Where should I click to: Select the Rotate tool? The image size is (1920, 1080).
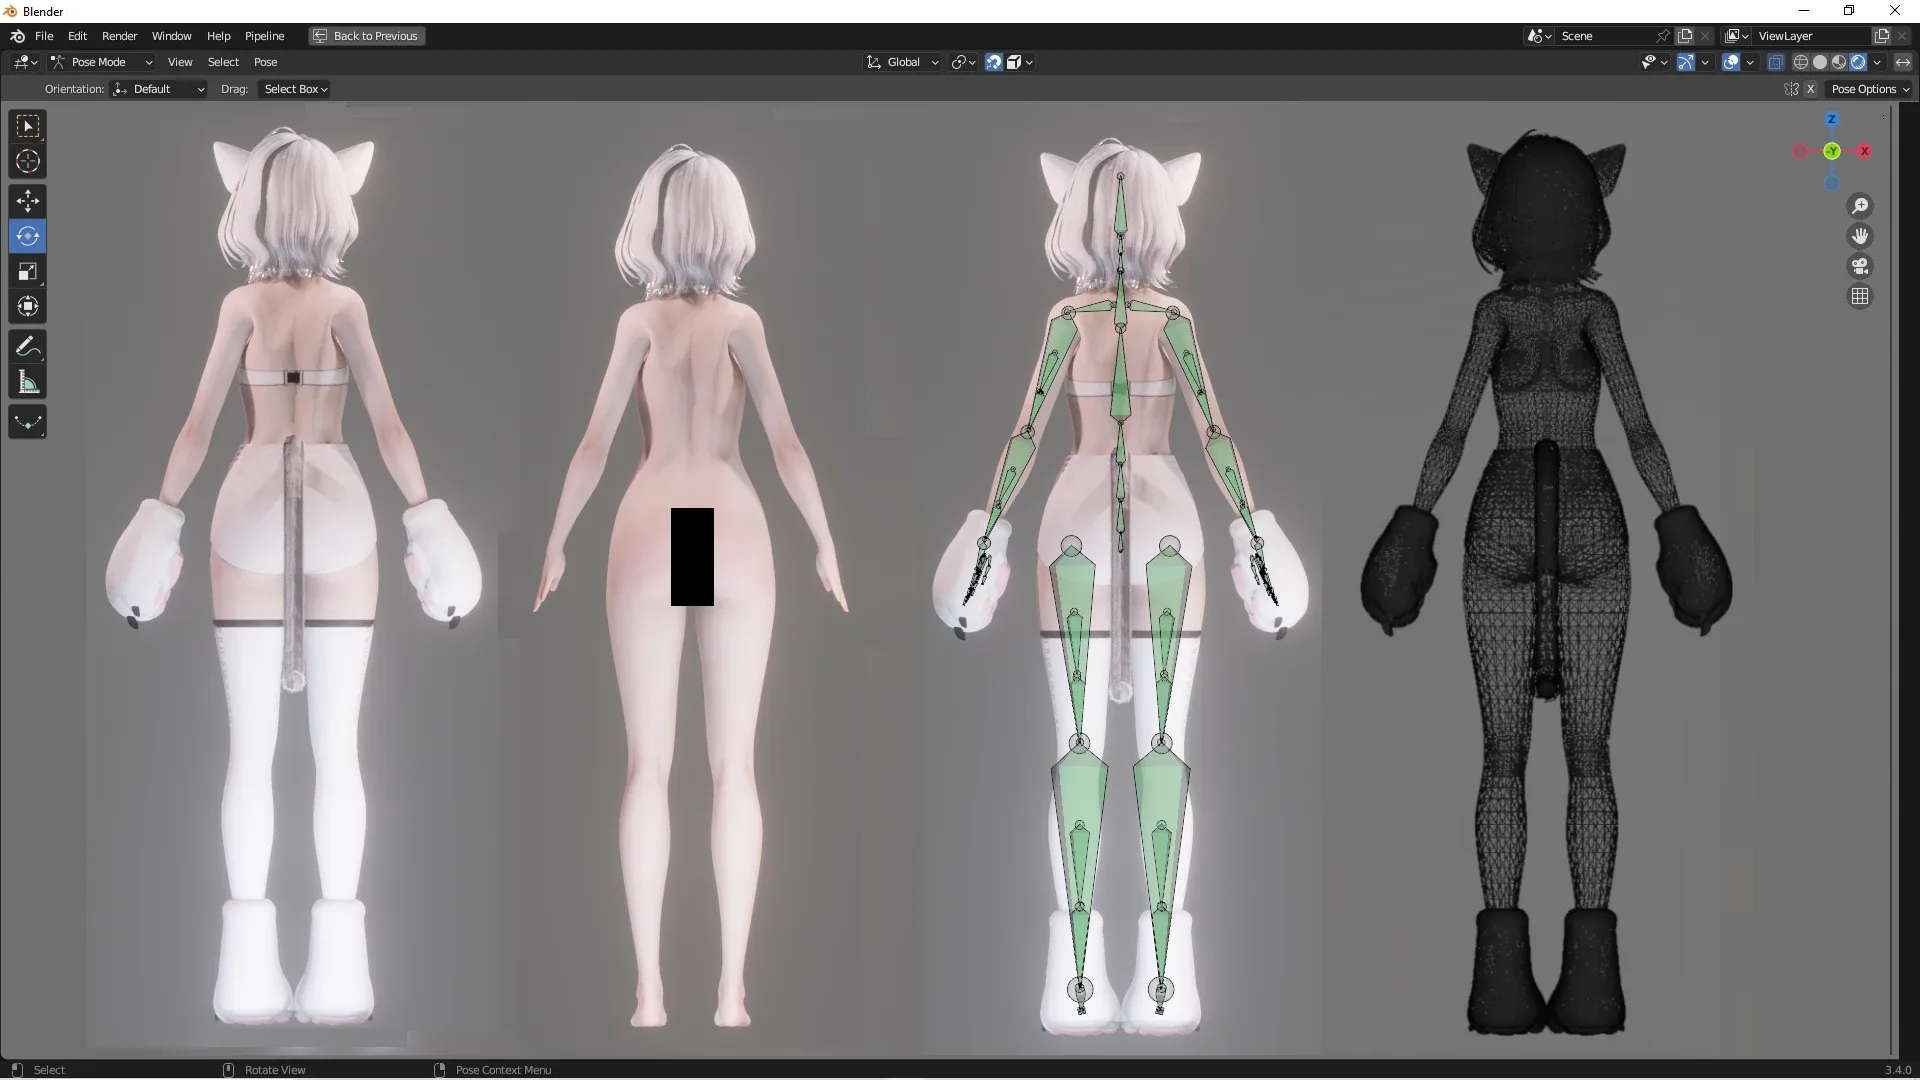(x=27, y=236)
